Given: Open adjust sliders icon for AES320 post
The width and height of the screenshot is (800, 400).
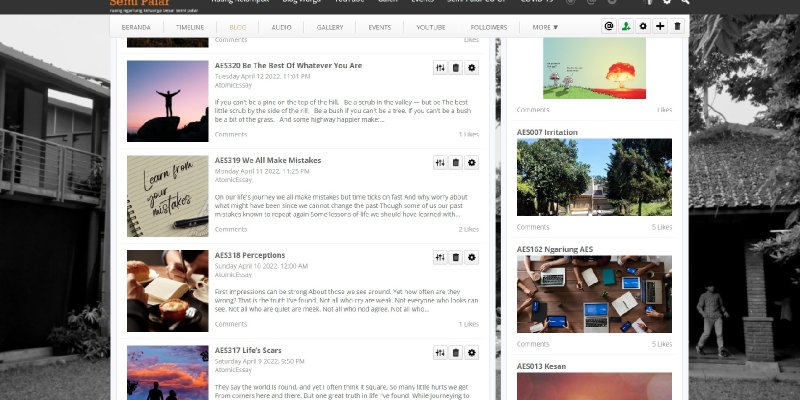Looking at the screenshot, I should pos(440,68).
